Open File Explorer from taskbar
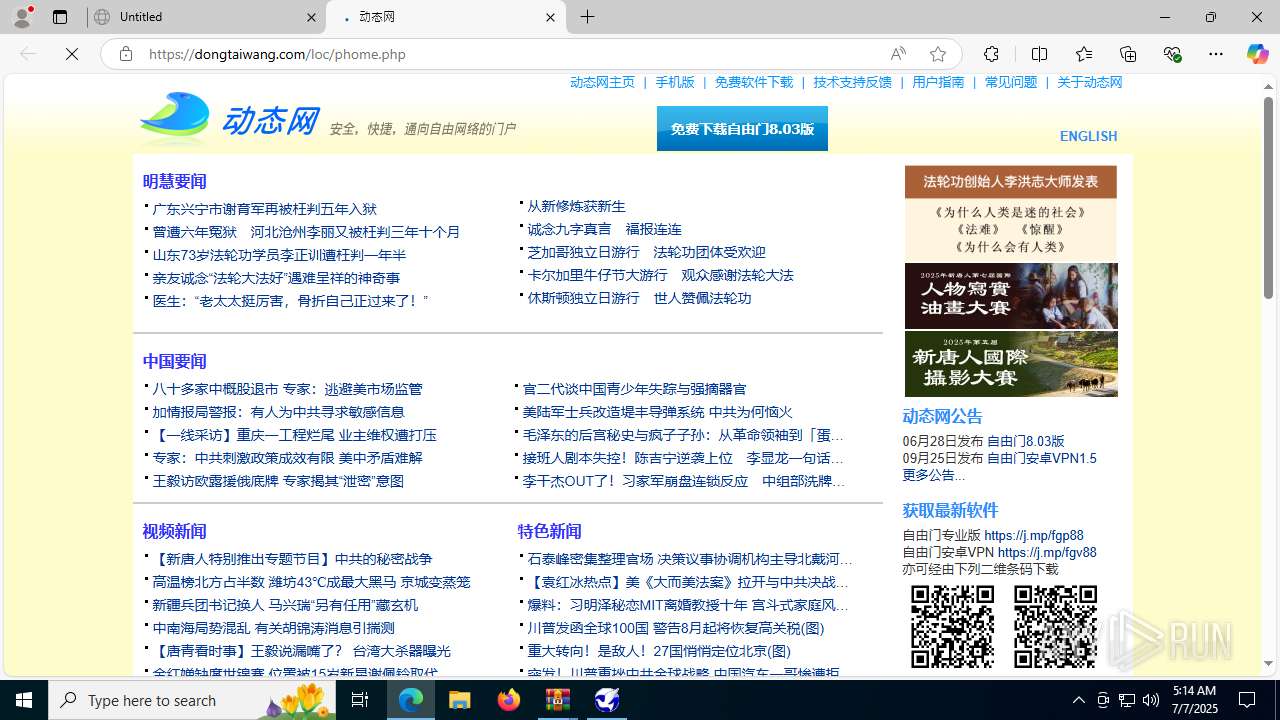The height and width of the screenshot is (720, 1280). point(460,700)
